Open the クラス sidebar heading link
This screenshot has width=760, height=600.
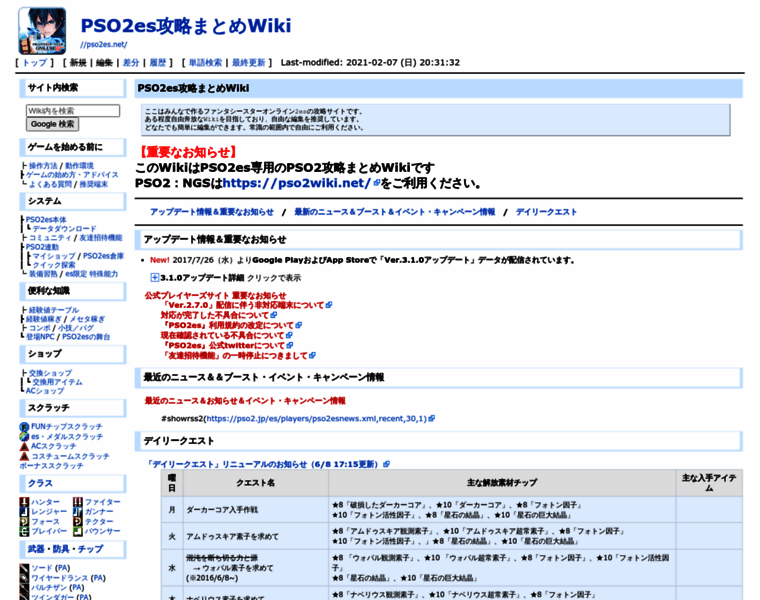[x=40, y=483]
